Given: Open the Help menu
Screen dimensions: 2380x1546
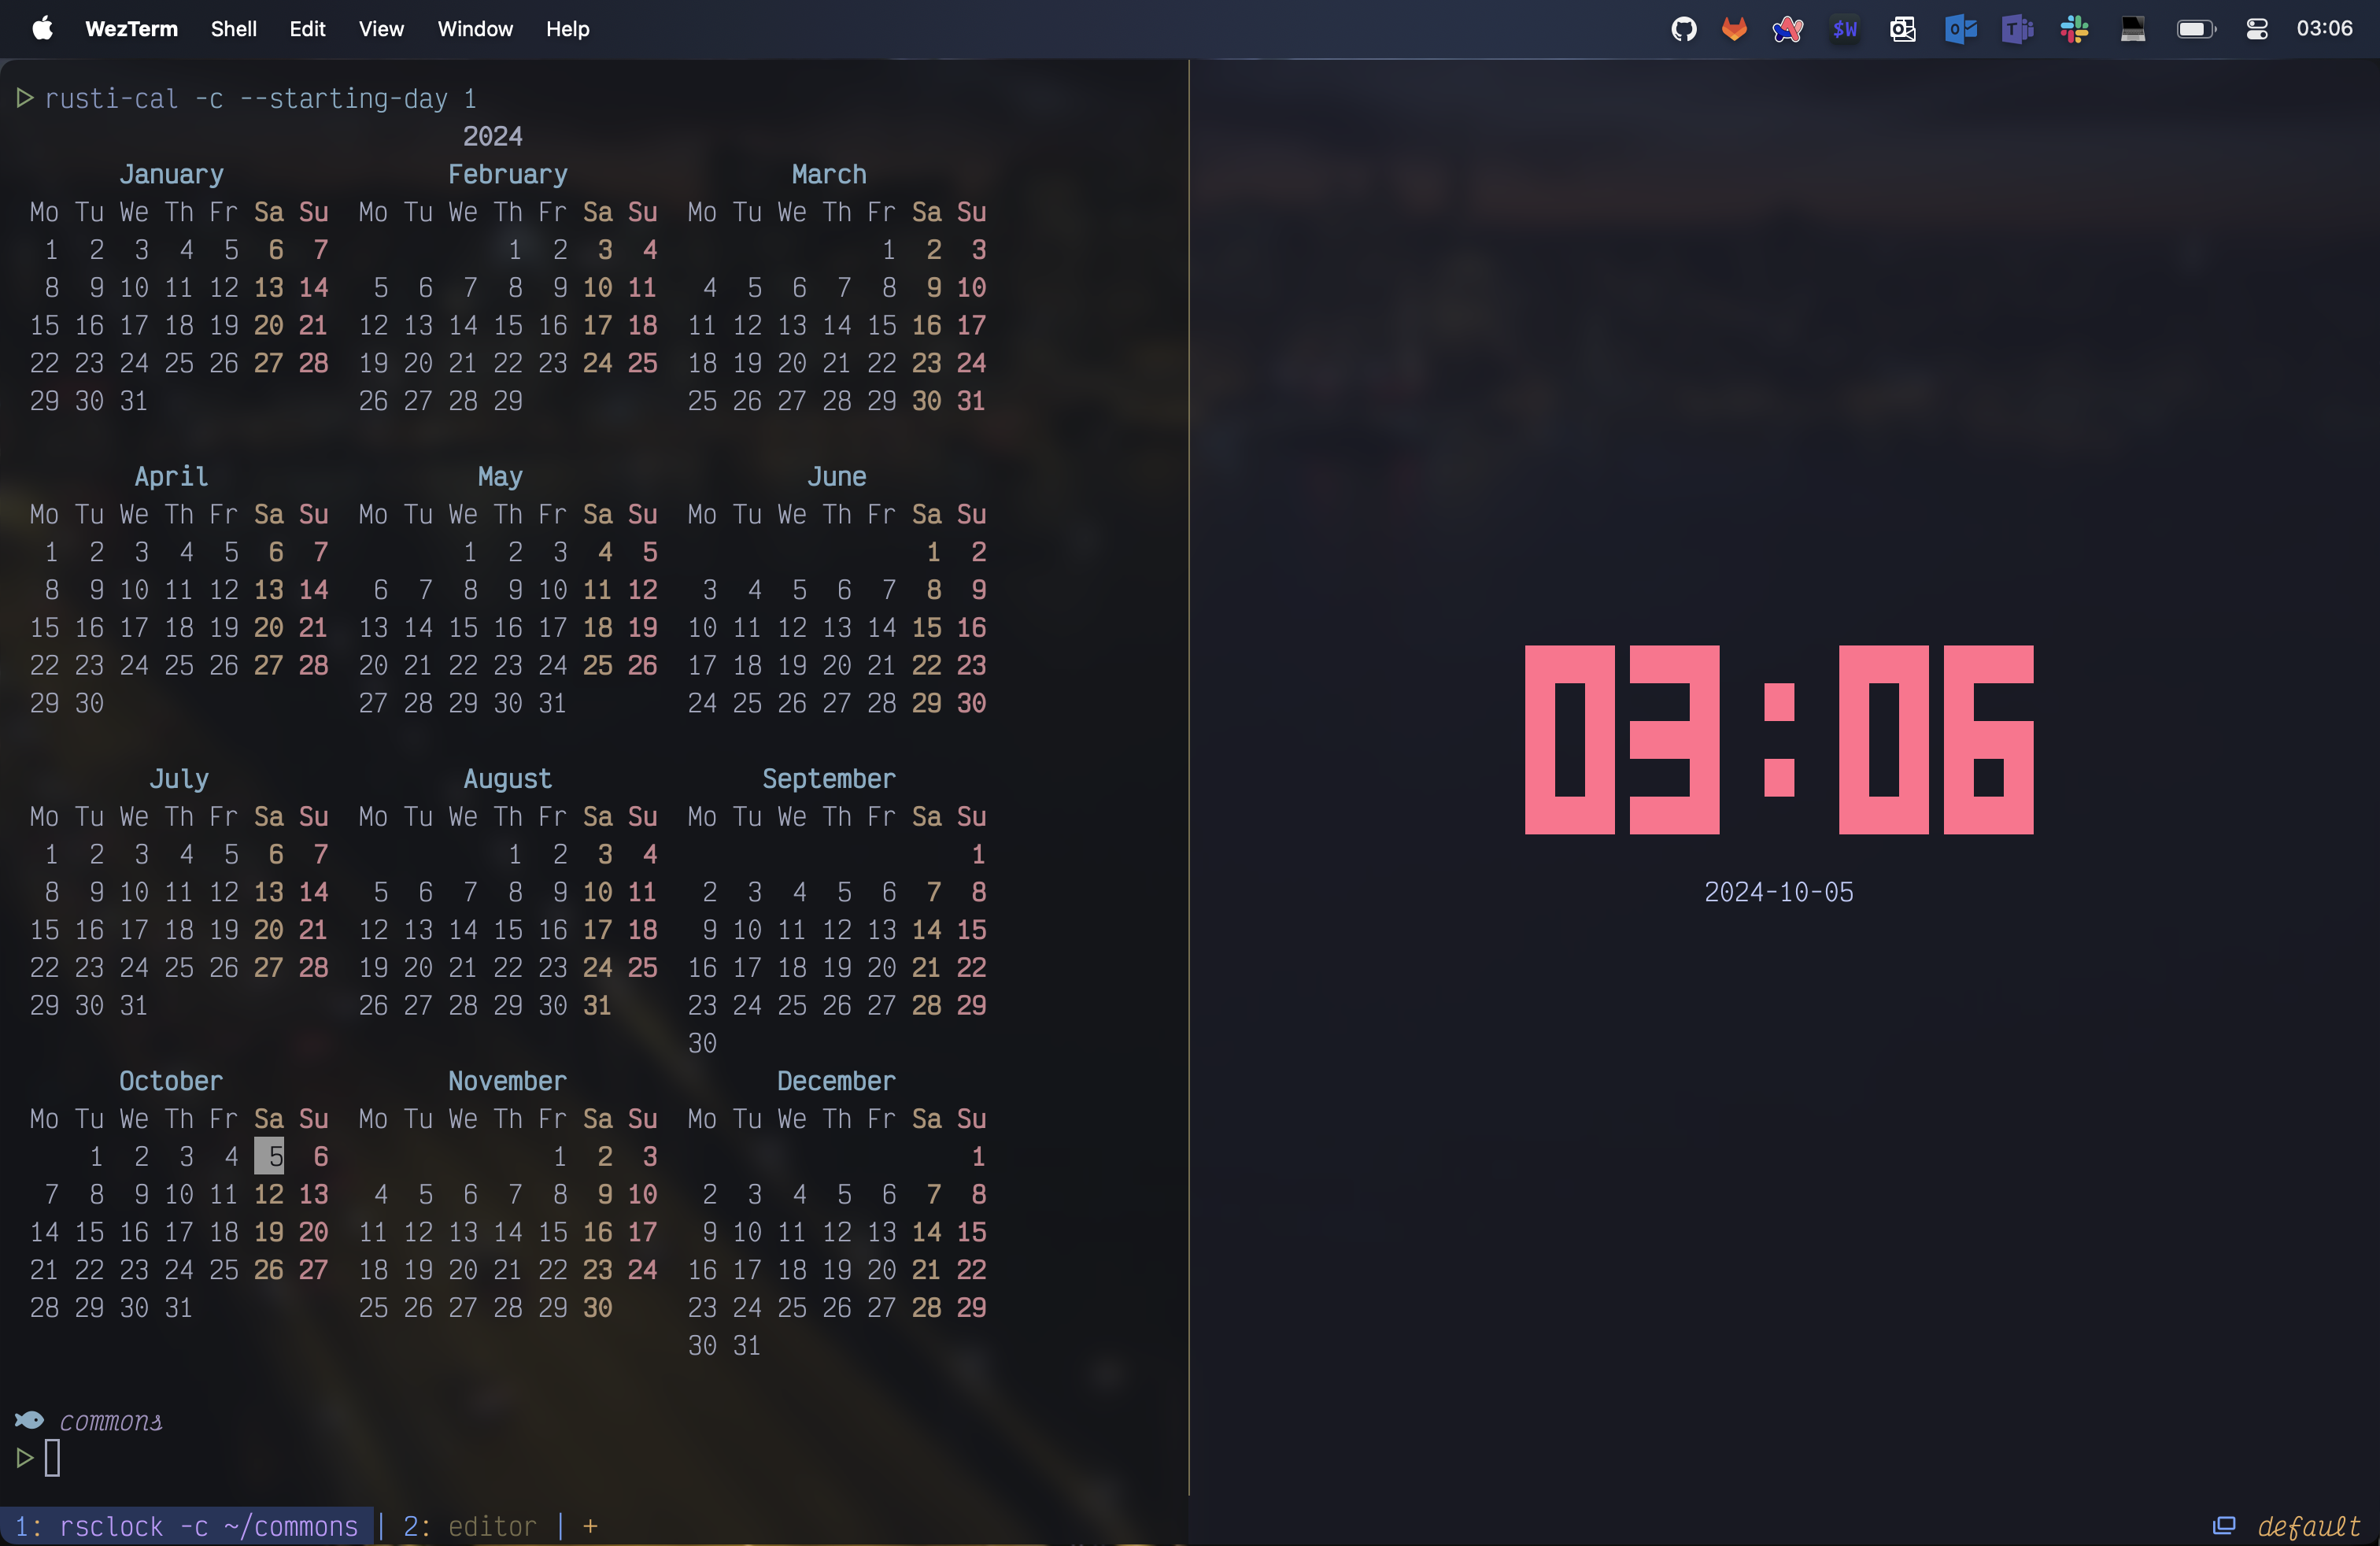Looking at the screenshot, I should click(567, 29).
